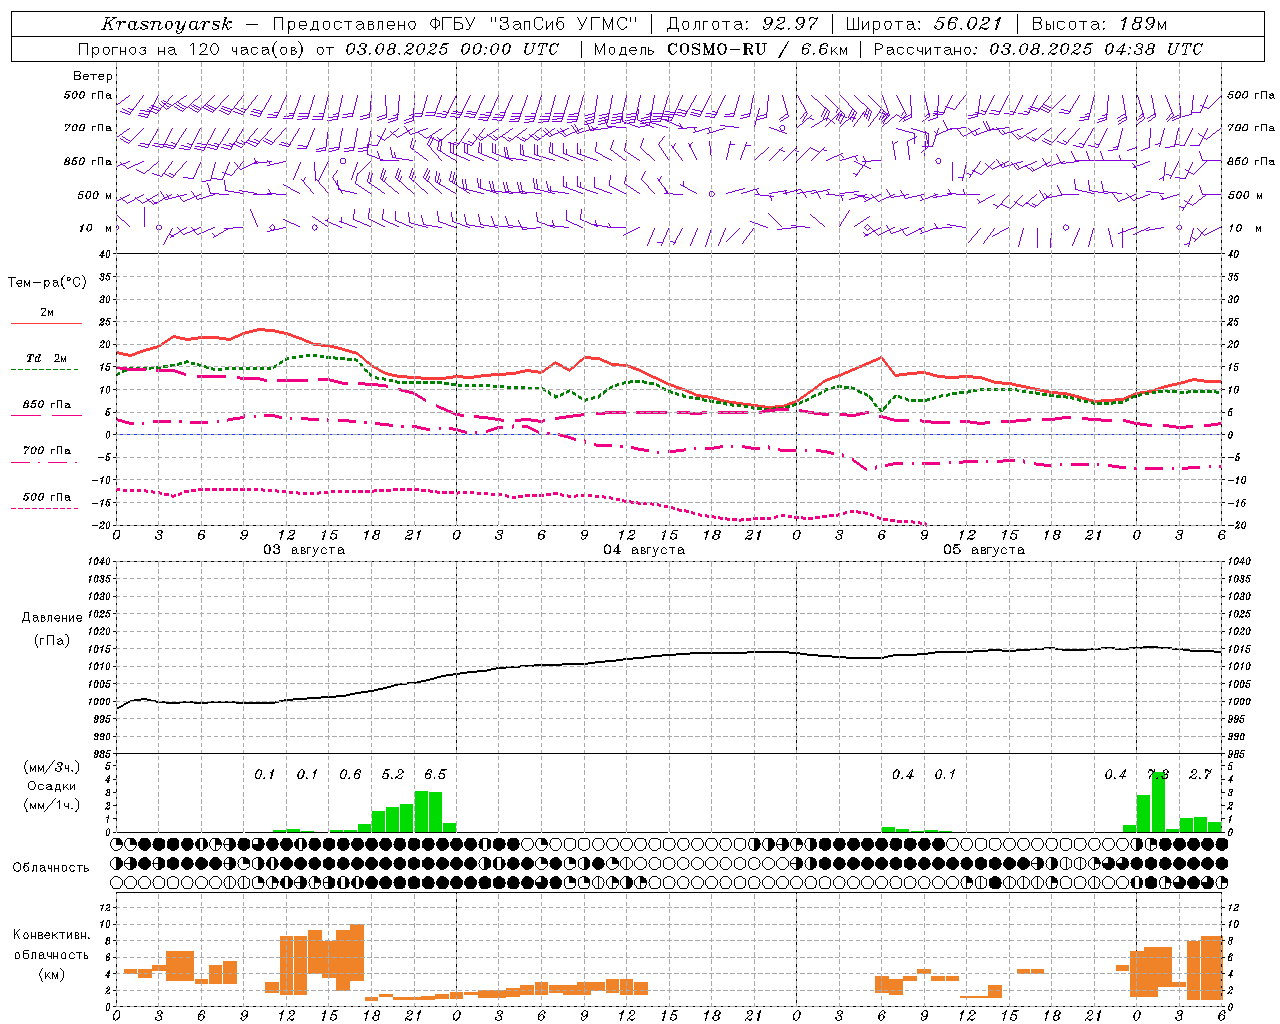Click the left 500 м wind level label
Viewport: 1280px width, 1024px height.
point(95,196)
